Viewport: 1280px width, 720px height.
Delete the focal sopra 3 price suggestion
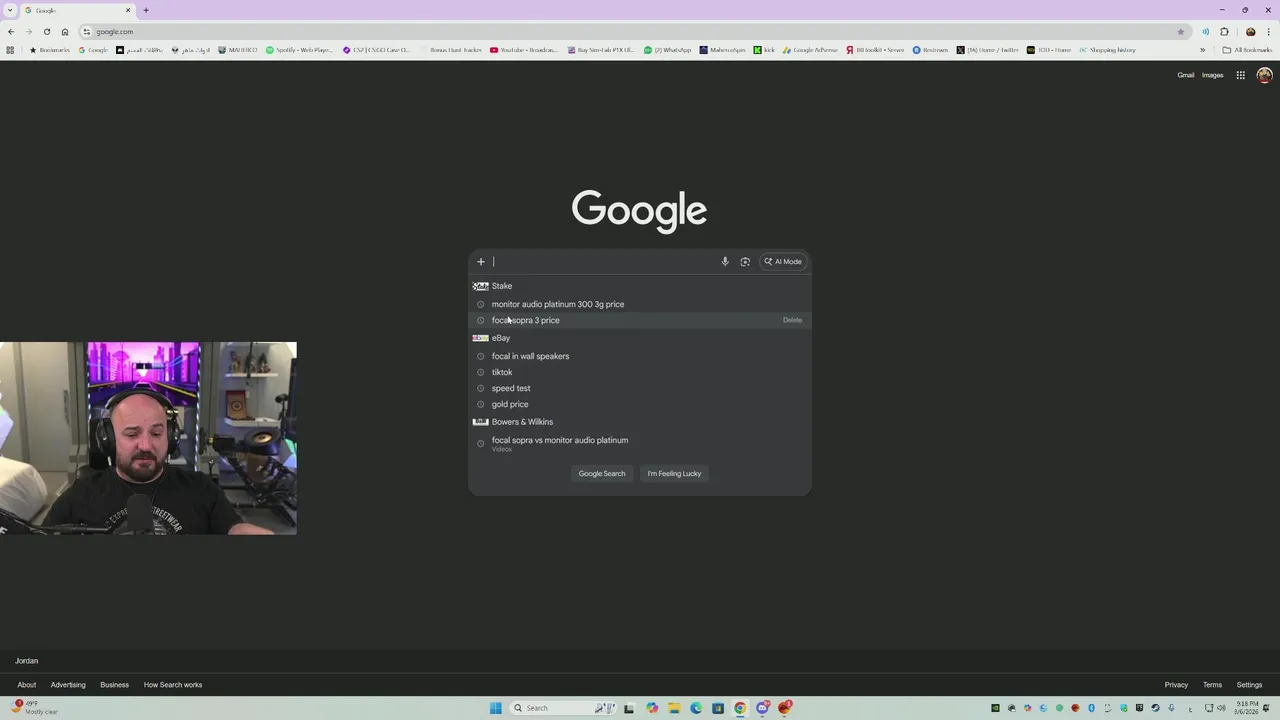pos(792,320)
